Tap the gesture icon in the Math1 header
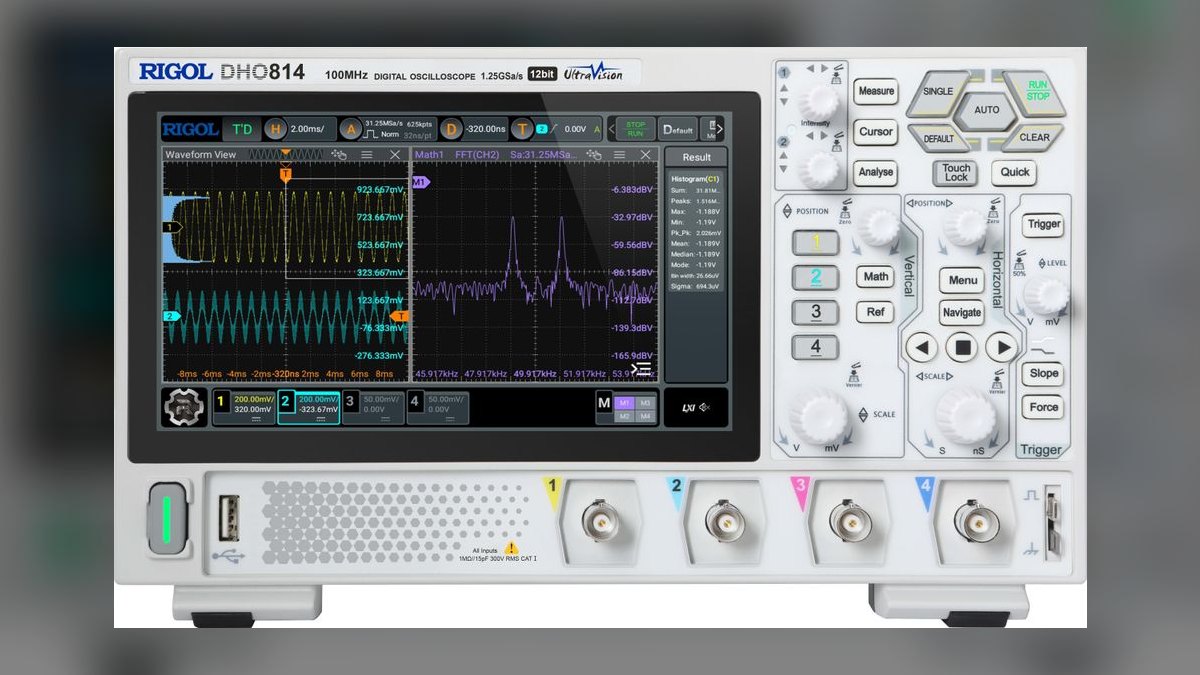Image resolution: width=1200 pixels, height=675 pixels. 594,154
